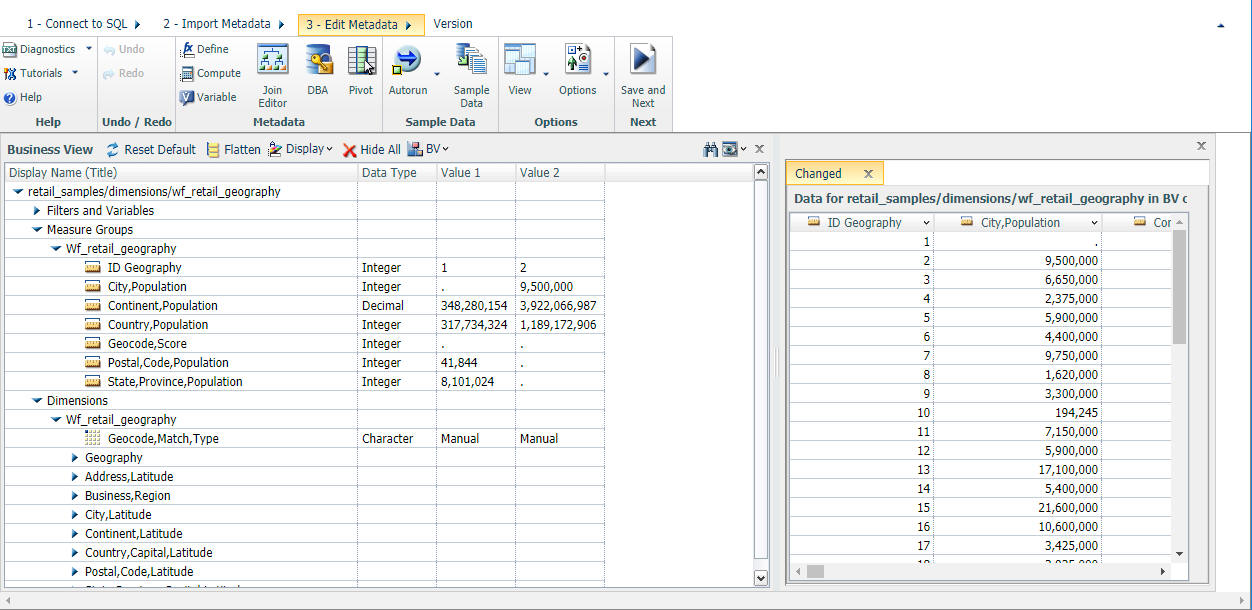This screenshot has width=1252, height=610.
Task: Select the State,Province,Population measure
Action: [304, 382]
